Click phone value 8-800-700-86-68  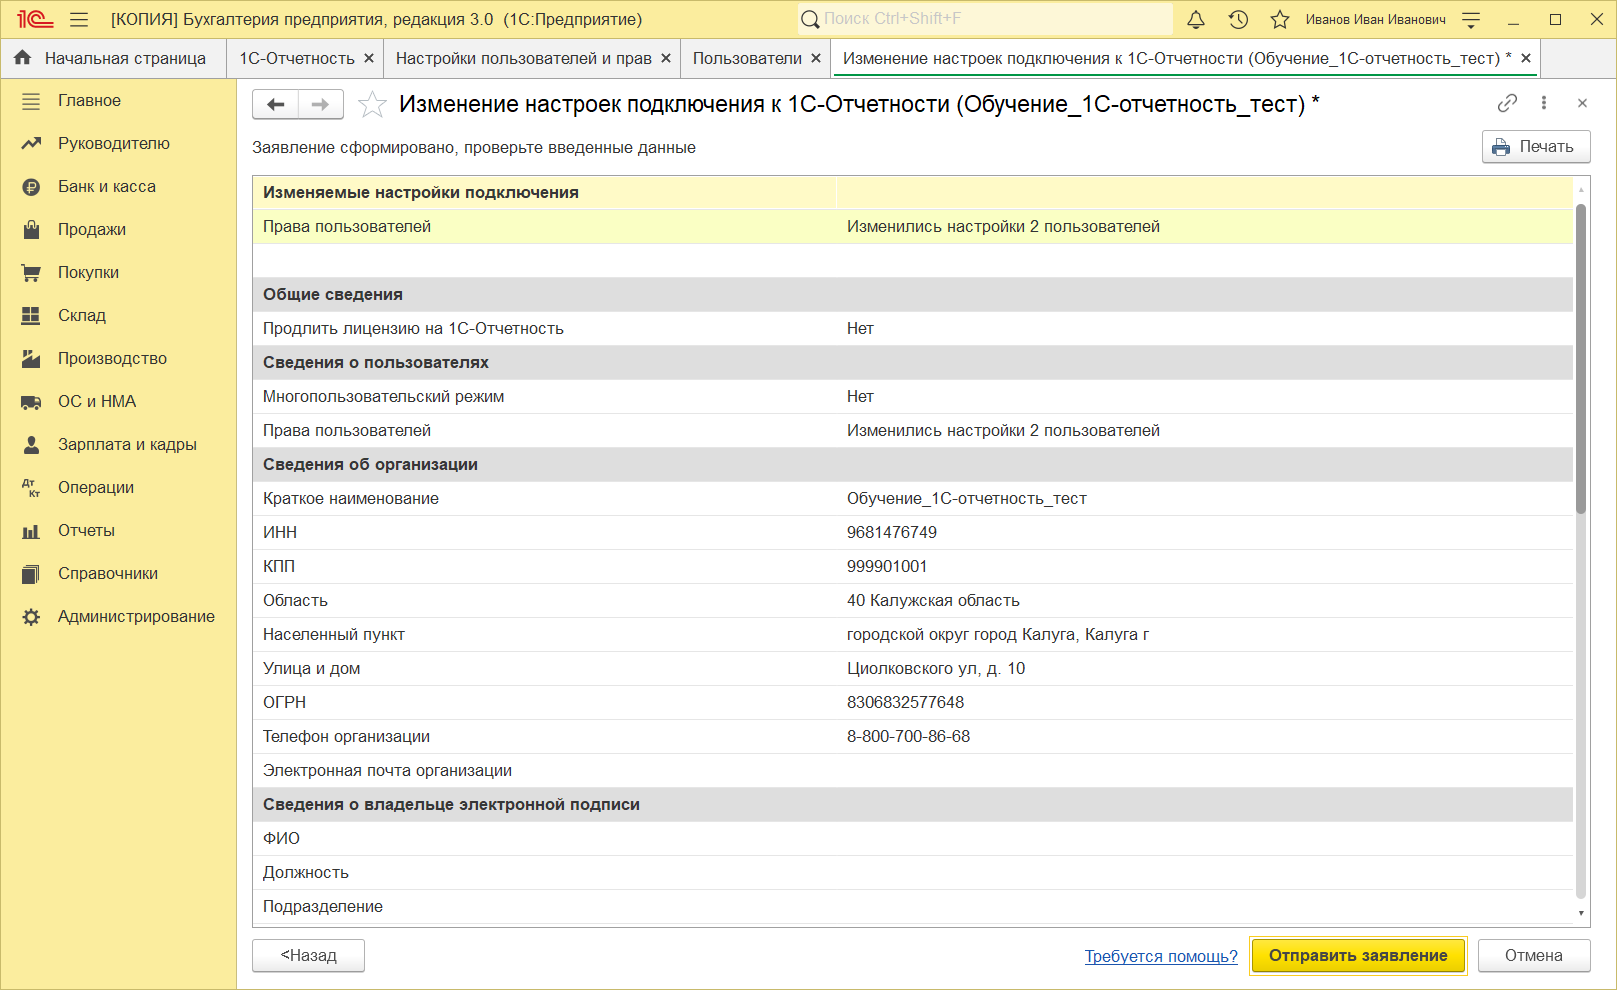click(x=908, y=737)
